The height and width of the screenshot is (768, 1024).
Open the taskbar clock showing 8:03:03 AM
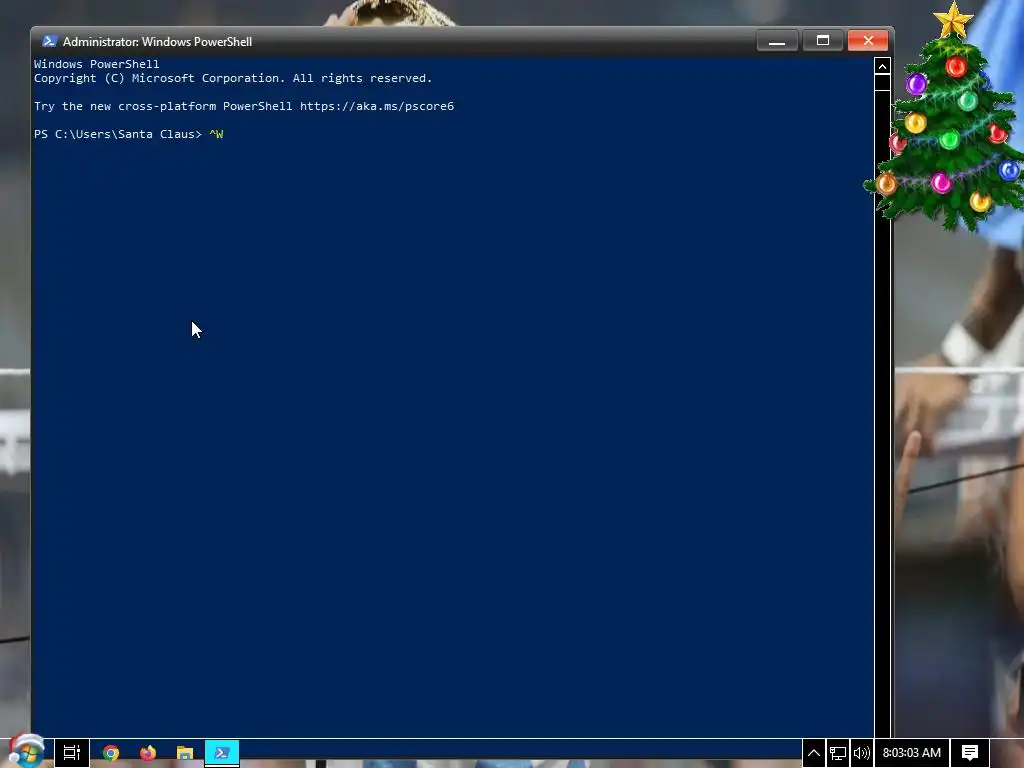[x=912, y=753]
